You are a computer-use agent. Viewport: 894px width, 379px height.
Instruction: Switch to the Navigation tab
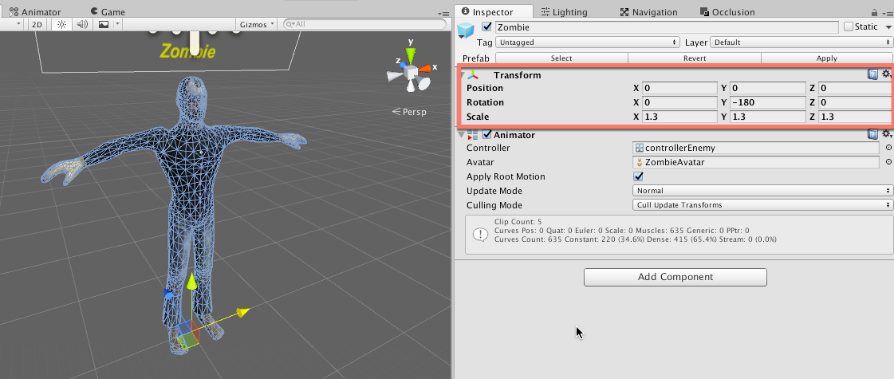coord(649,12)
